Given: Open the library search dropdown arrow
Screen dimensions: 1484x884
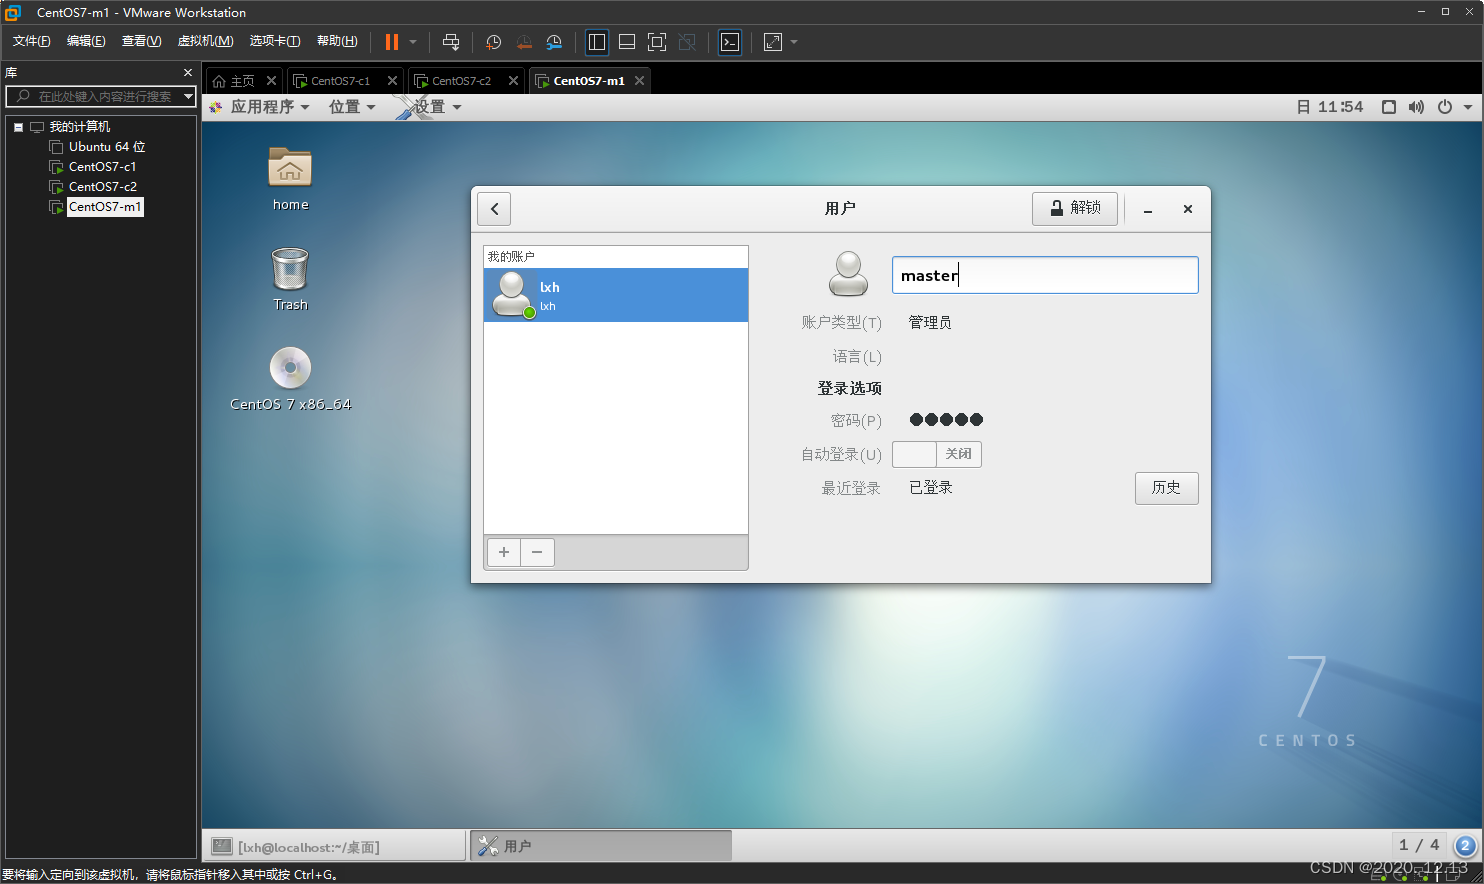Looking at the screenshot, I should pyautogui.click(x=188, y=96).
